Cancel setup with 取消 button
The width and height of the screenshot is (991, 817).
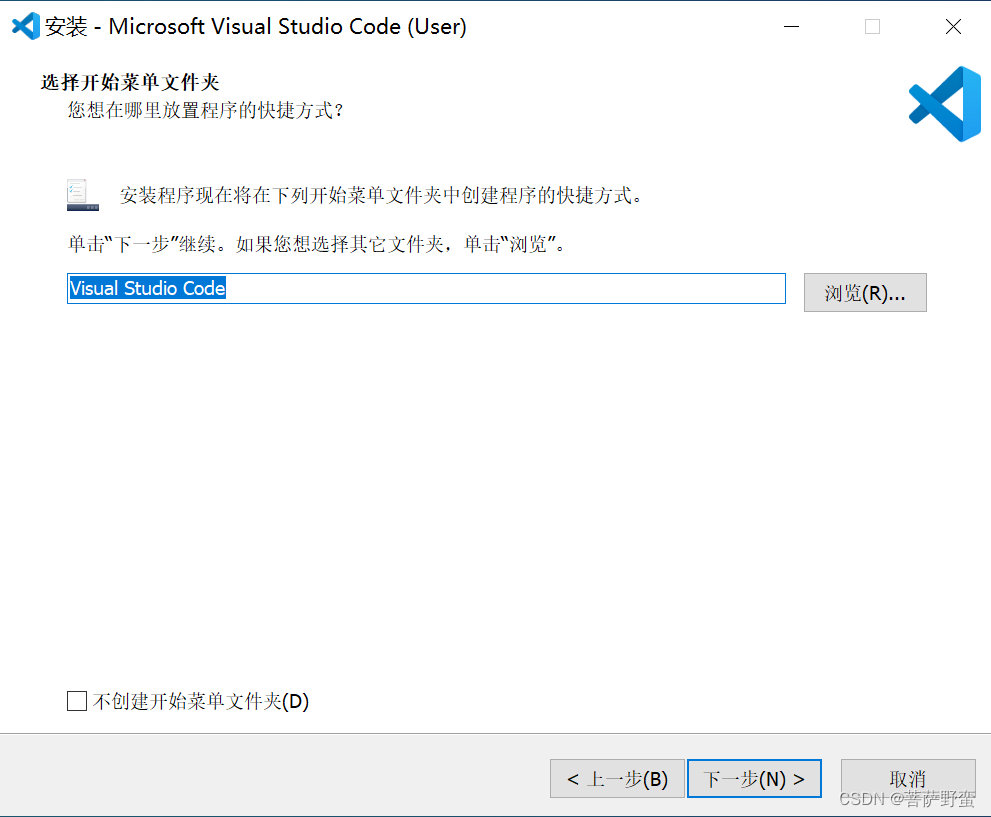tap(908, 778)
